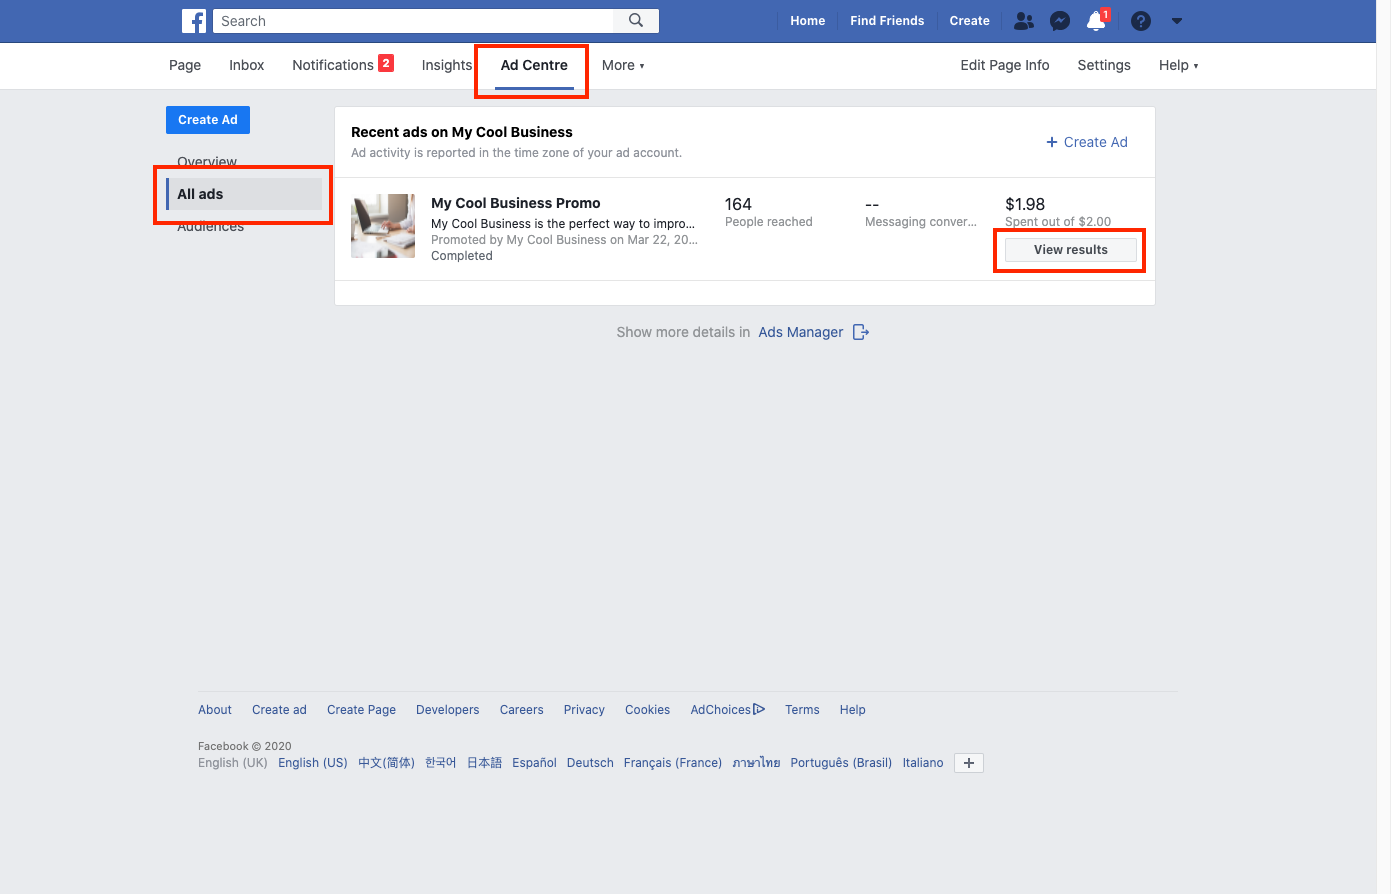
Task: Click the Create Page footer link
Action: point(361,710)
